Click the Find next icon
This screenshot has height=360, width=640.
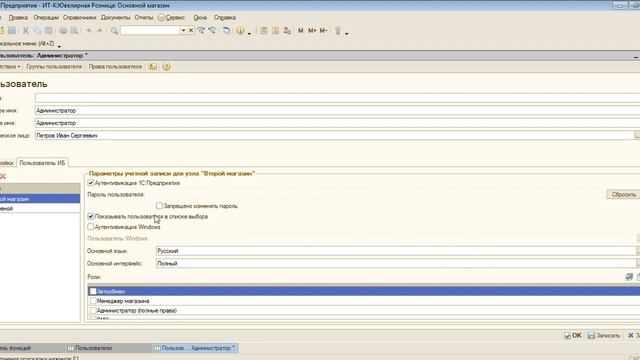(201, 31)
